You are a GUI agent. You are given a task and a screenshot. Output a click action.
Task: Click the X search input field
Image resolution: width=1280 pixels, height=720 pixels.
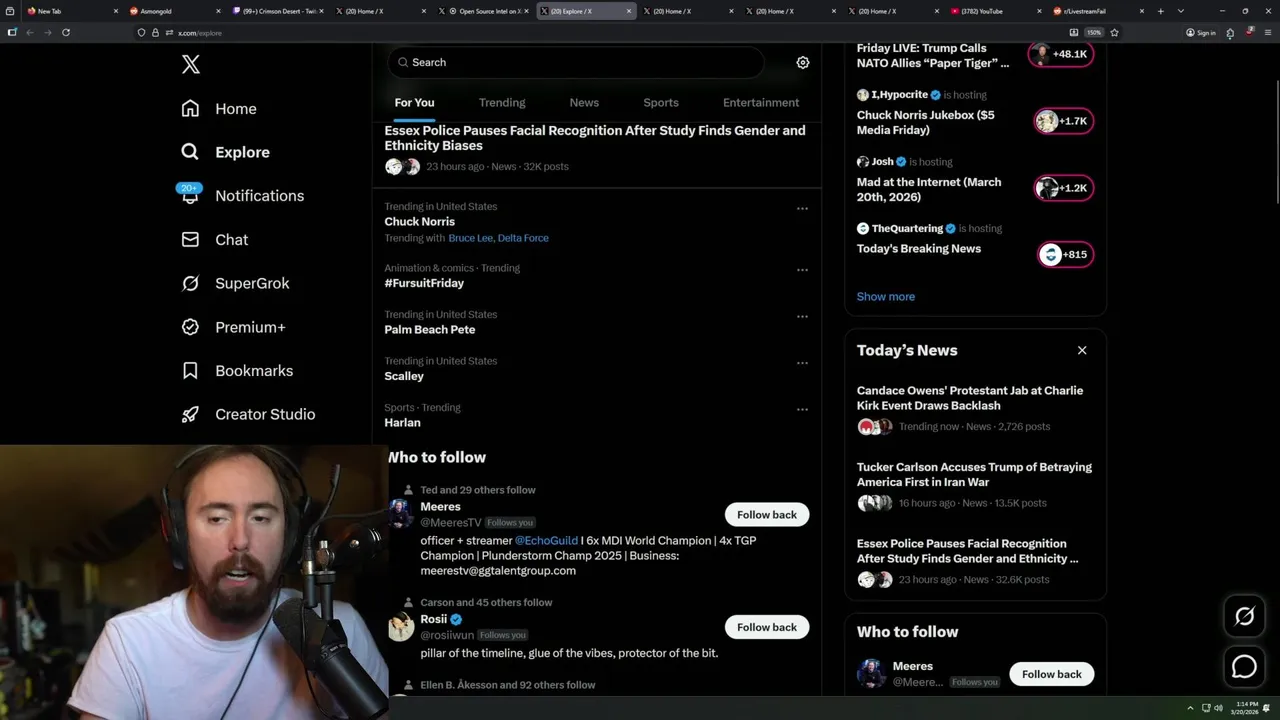(576, 62)
